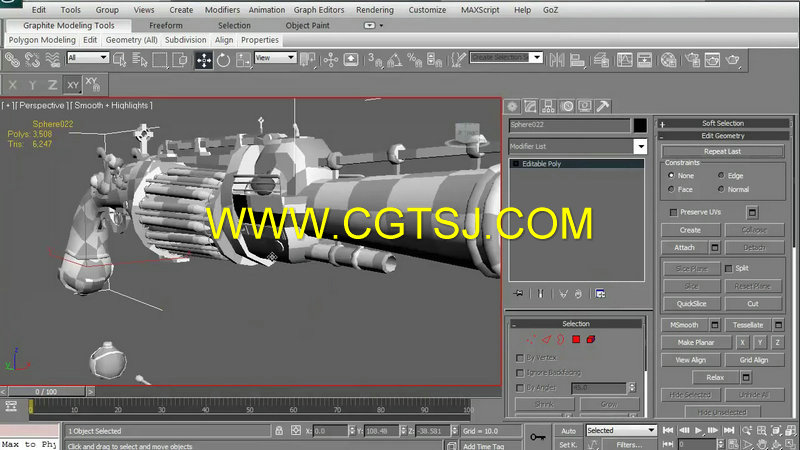Screen dimensions: 800x450
Task: Choose Rectangular Selection Region tool
Action: (160, 60)
